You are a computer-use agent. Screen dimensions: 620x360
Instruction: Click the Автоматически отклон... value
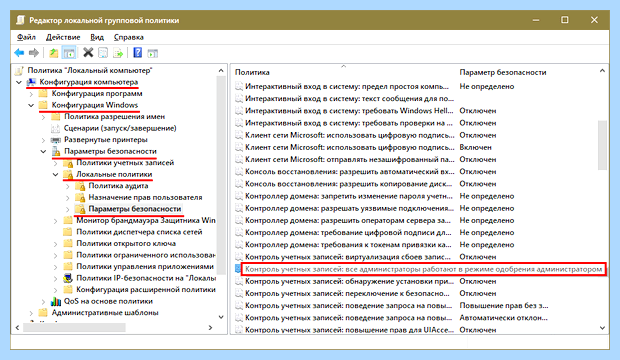503,318
